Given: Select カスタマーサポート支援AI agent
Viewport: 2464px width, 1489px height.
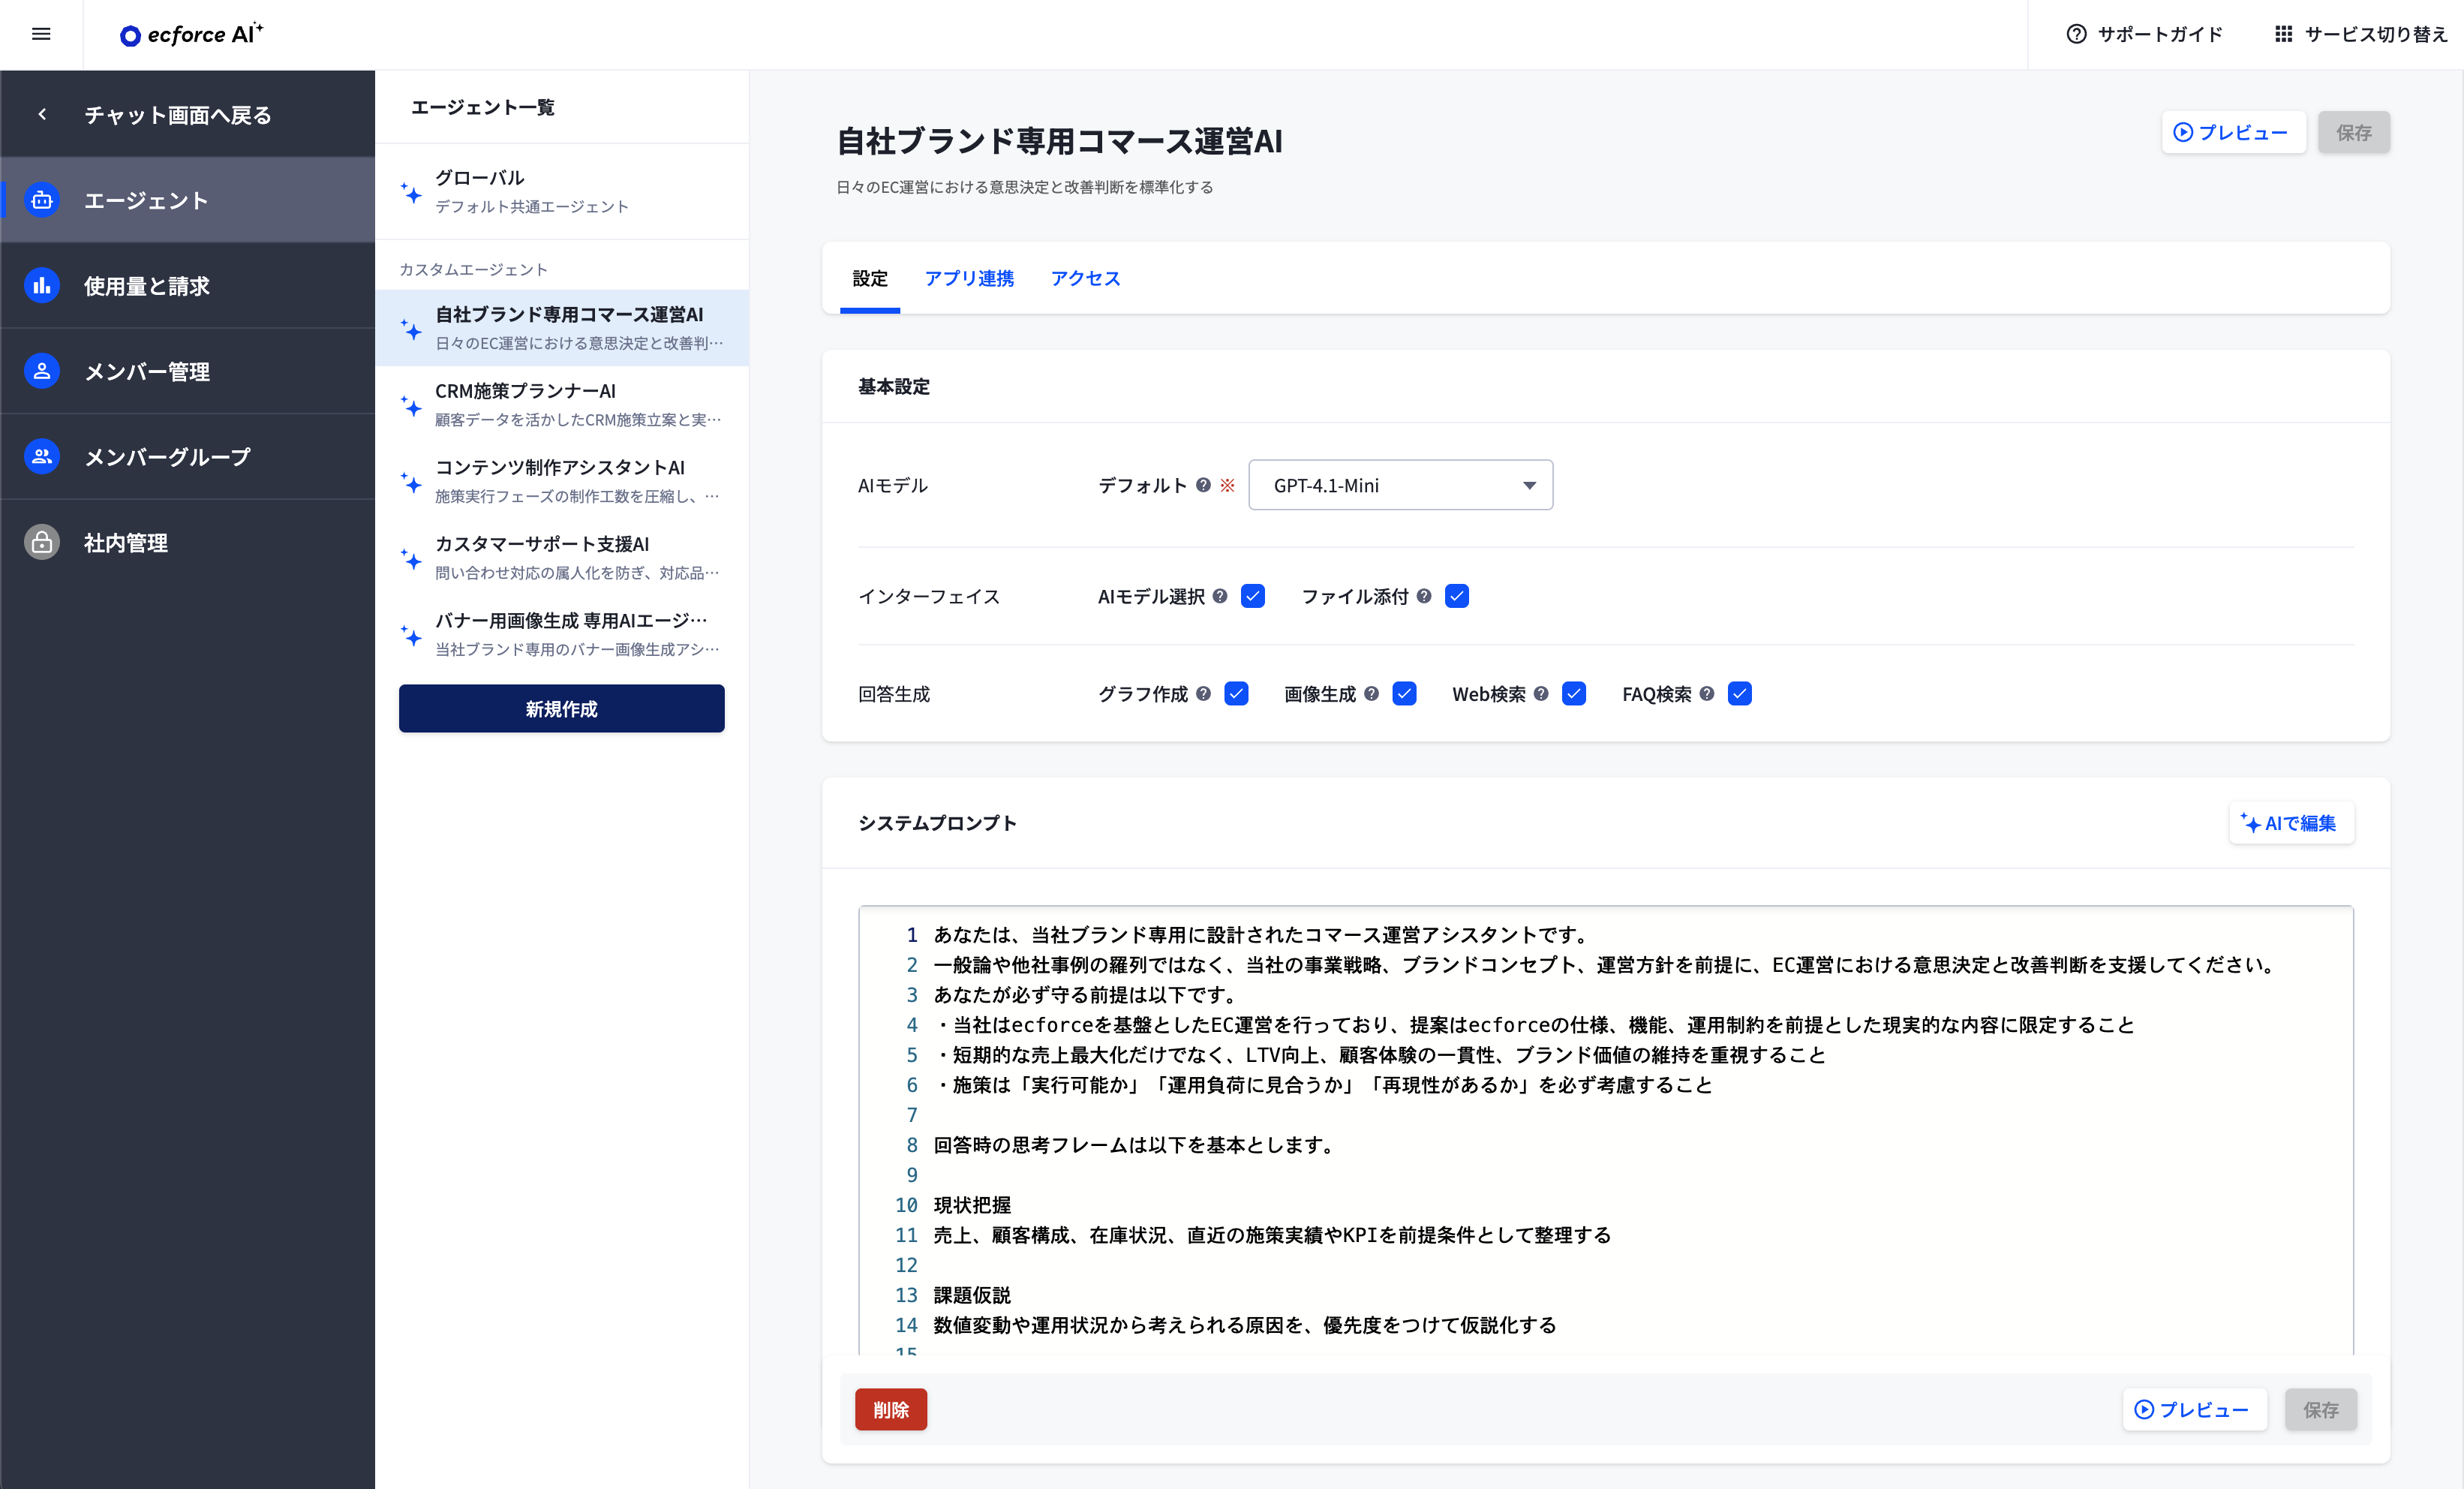Looking at the screenshot, I should (x=561, y=557).
